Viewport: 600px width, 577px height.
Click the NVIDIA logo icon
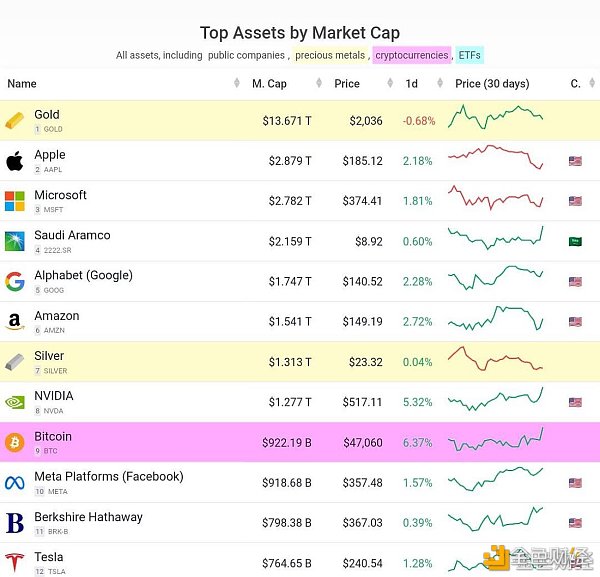[15, 402]
